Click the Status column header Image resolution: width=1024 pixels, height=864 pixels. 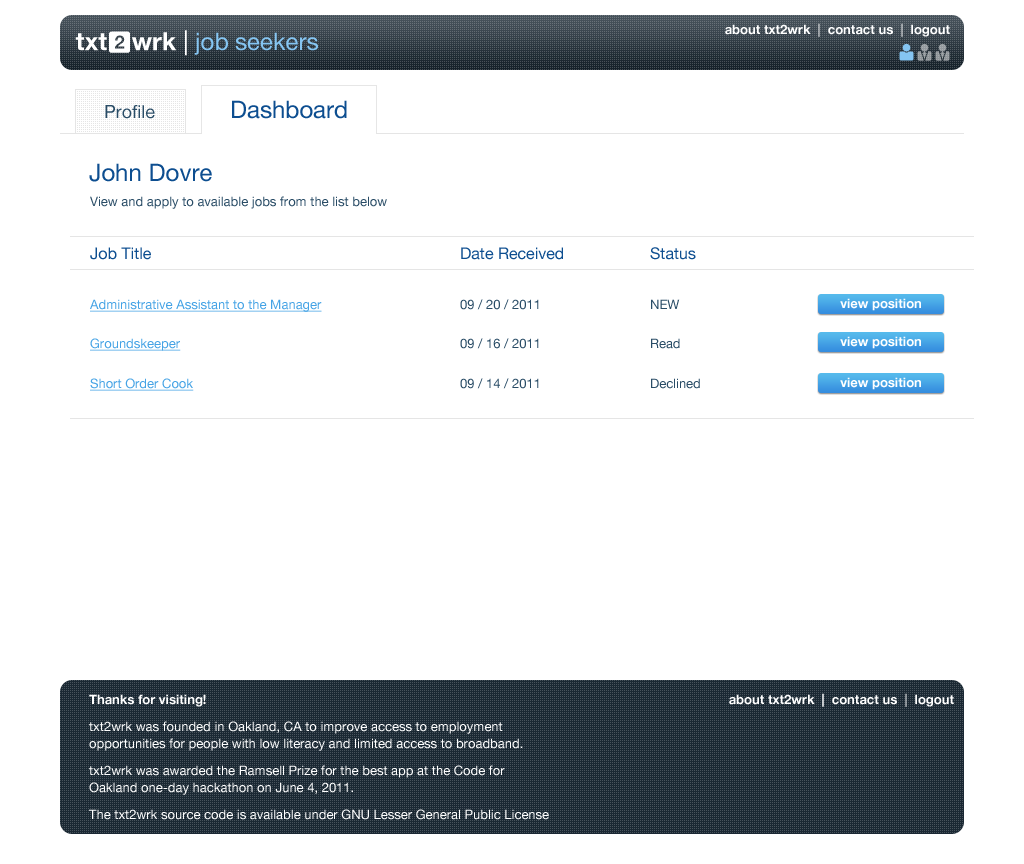[673, 254]
